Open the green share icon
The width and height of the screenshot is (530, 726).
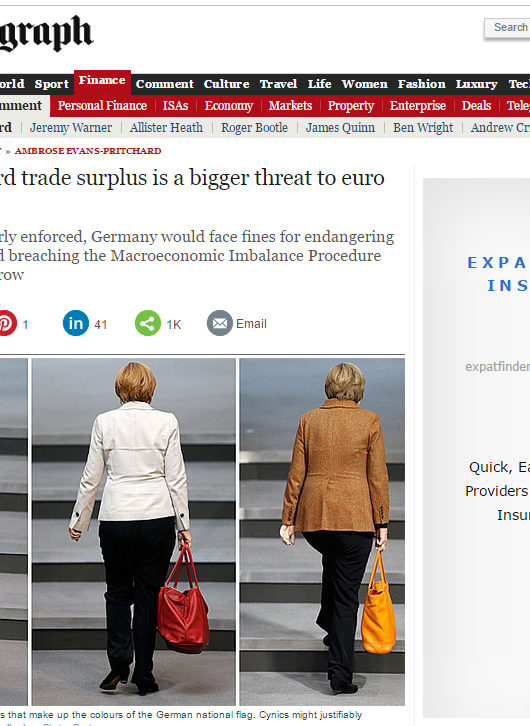click(x=148, y=323)
